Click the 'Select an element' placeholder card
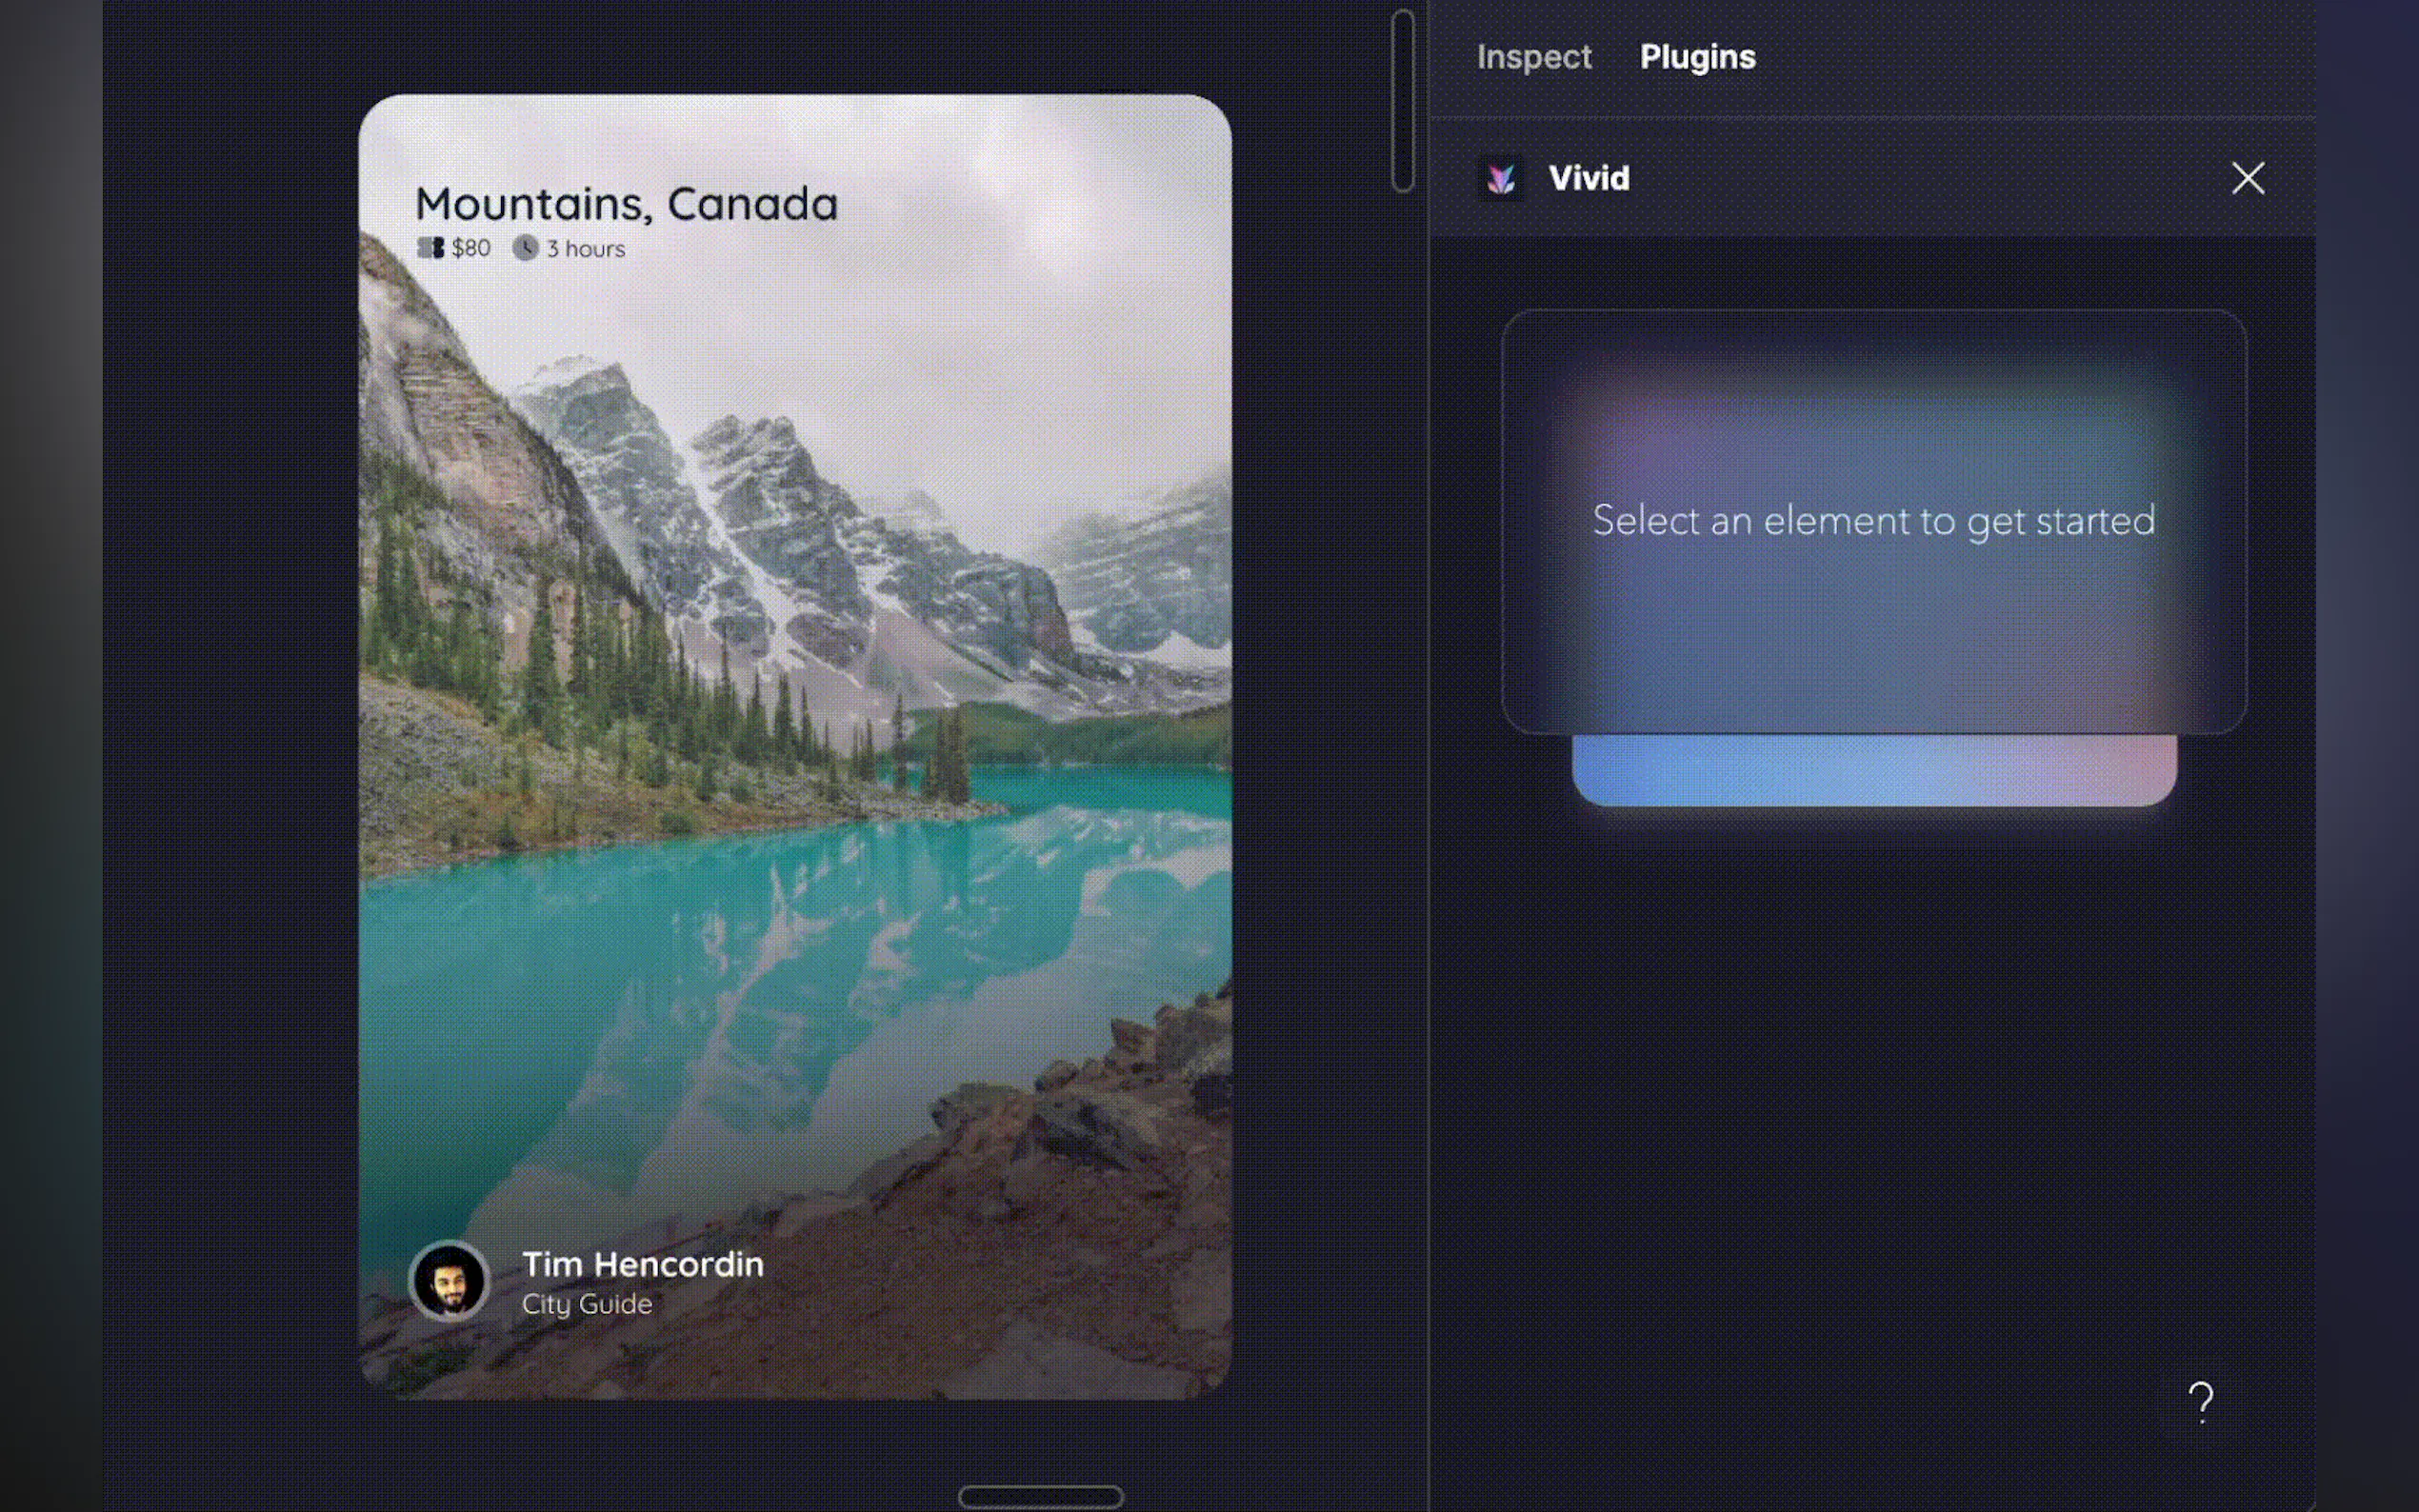 [x=1873, y=521]
